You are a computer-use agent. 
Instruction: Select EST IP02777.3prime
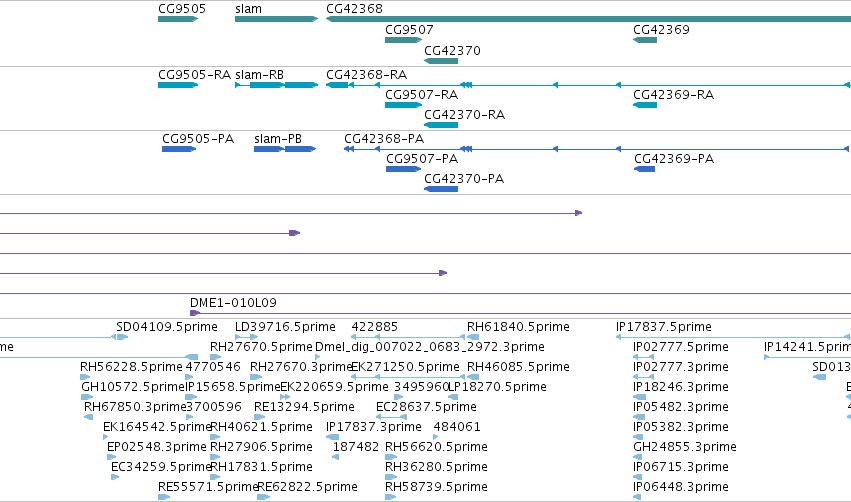tap(680, 367)
